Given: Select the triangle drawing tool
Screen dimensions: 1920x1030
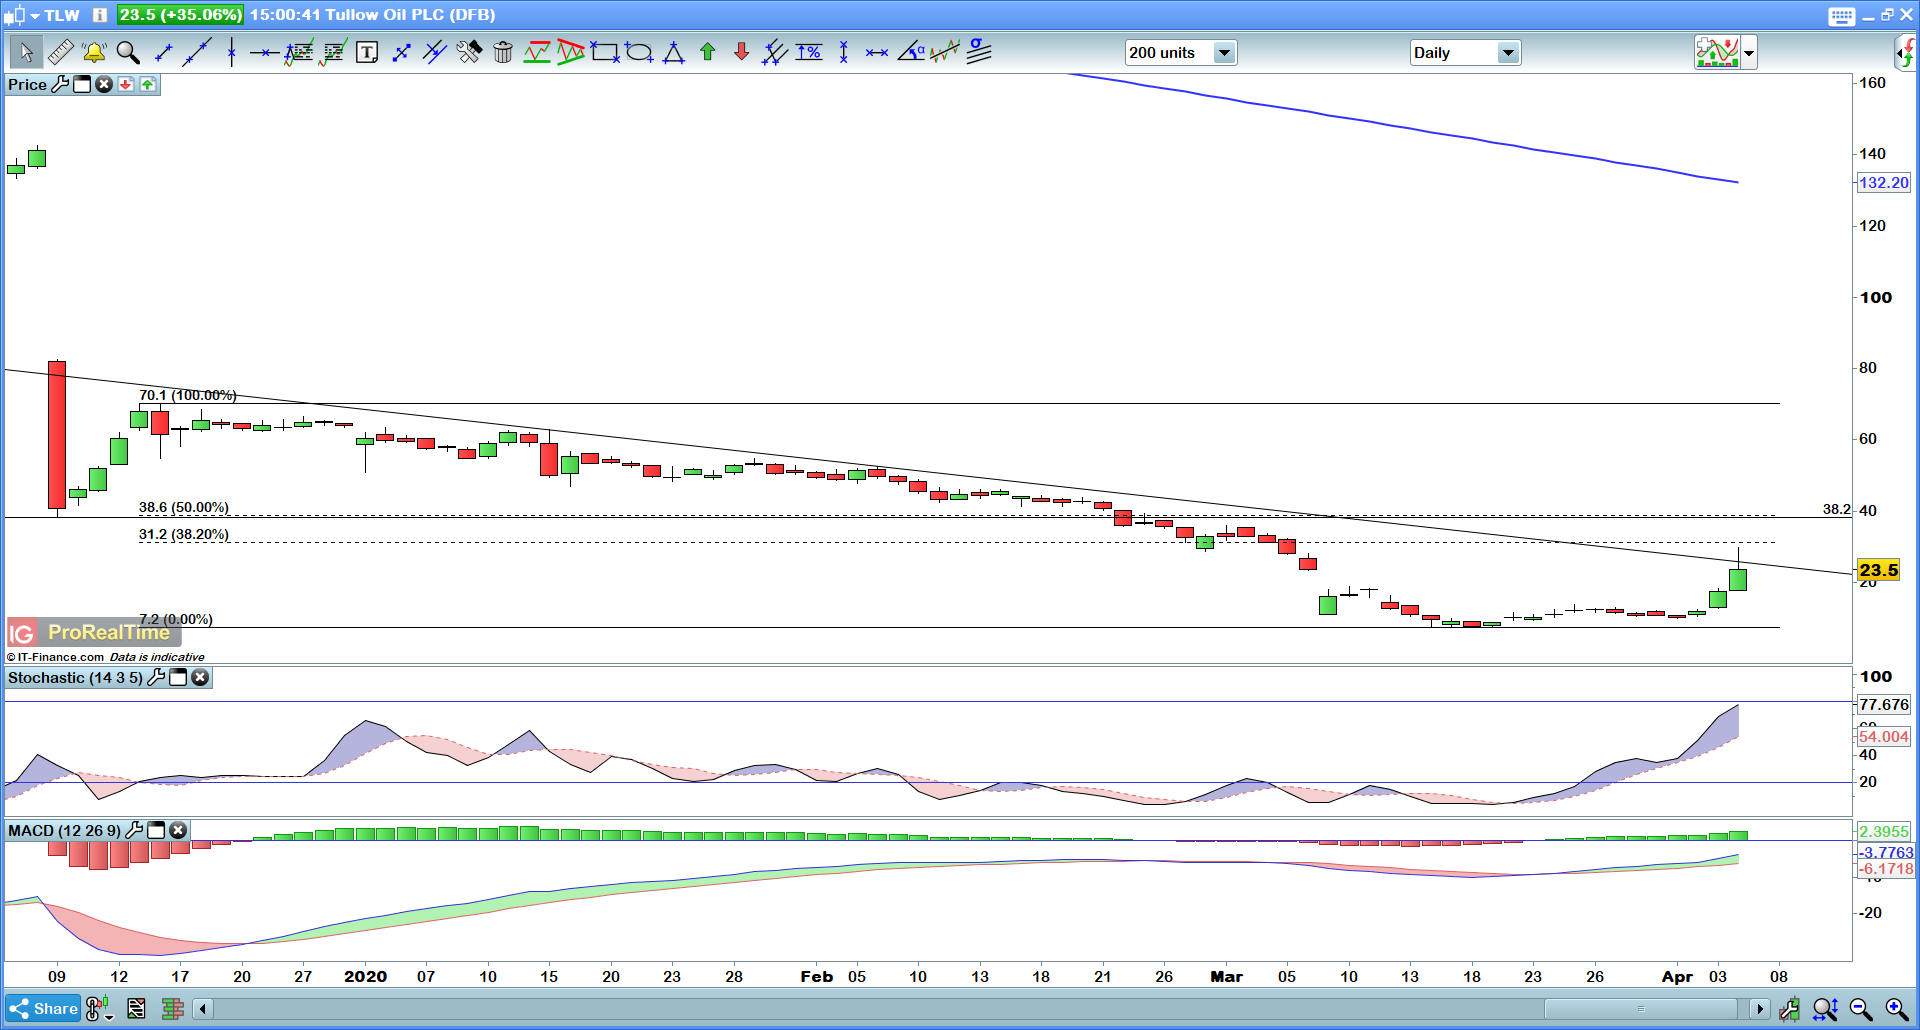Looking at the screenshot, I should [674, 53].
